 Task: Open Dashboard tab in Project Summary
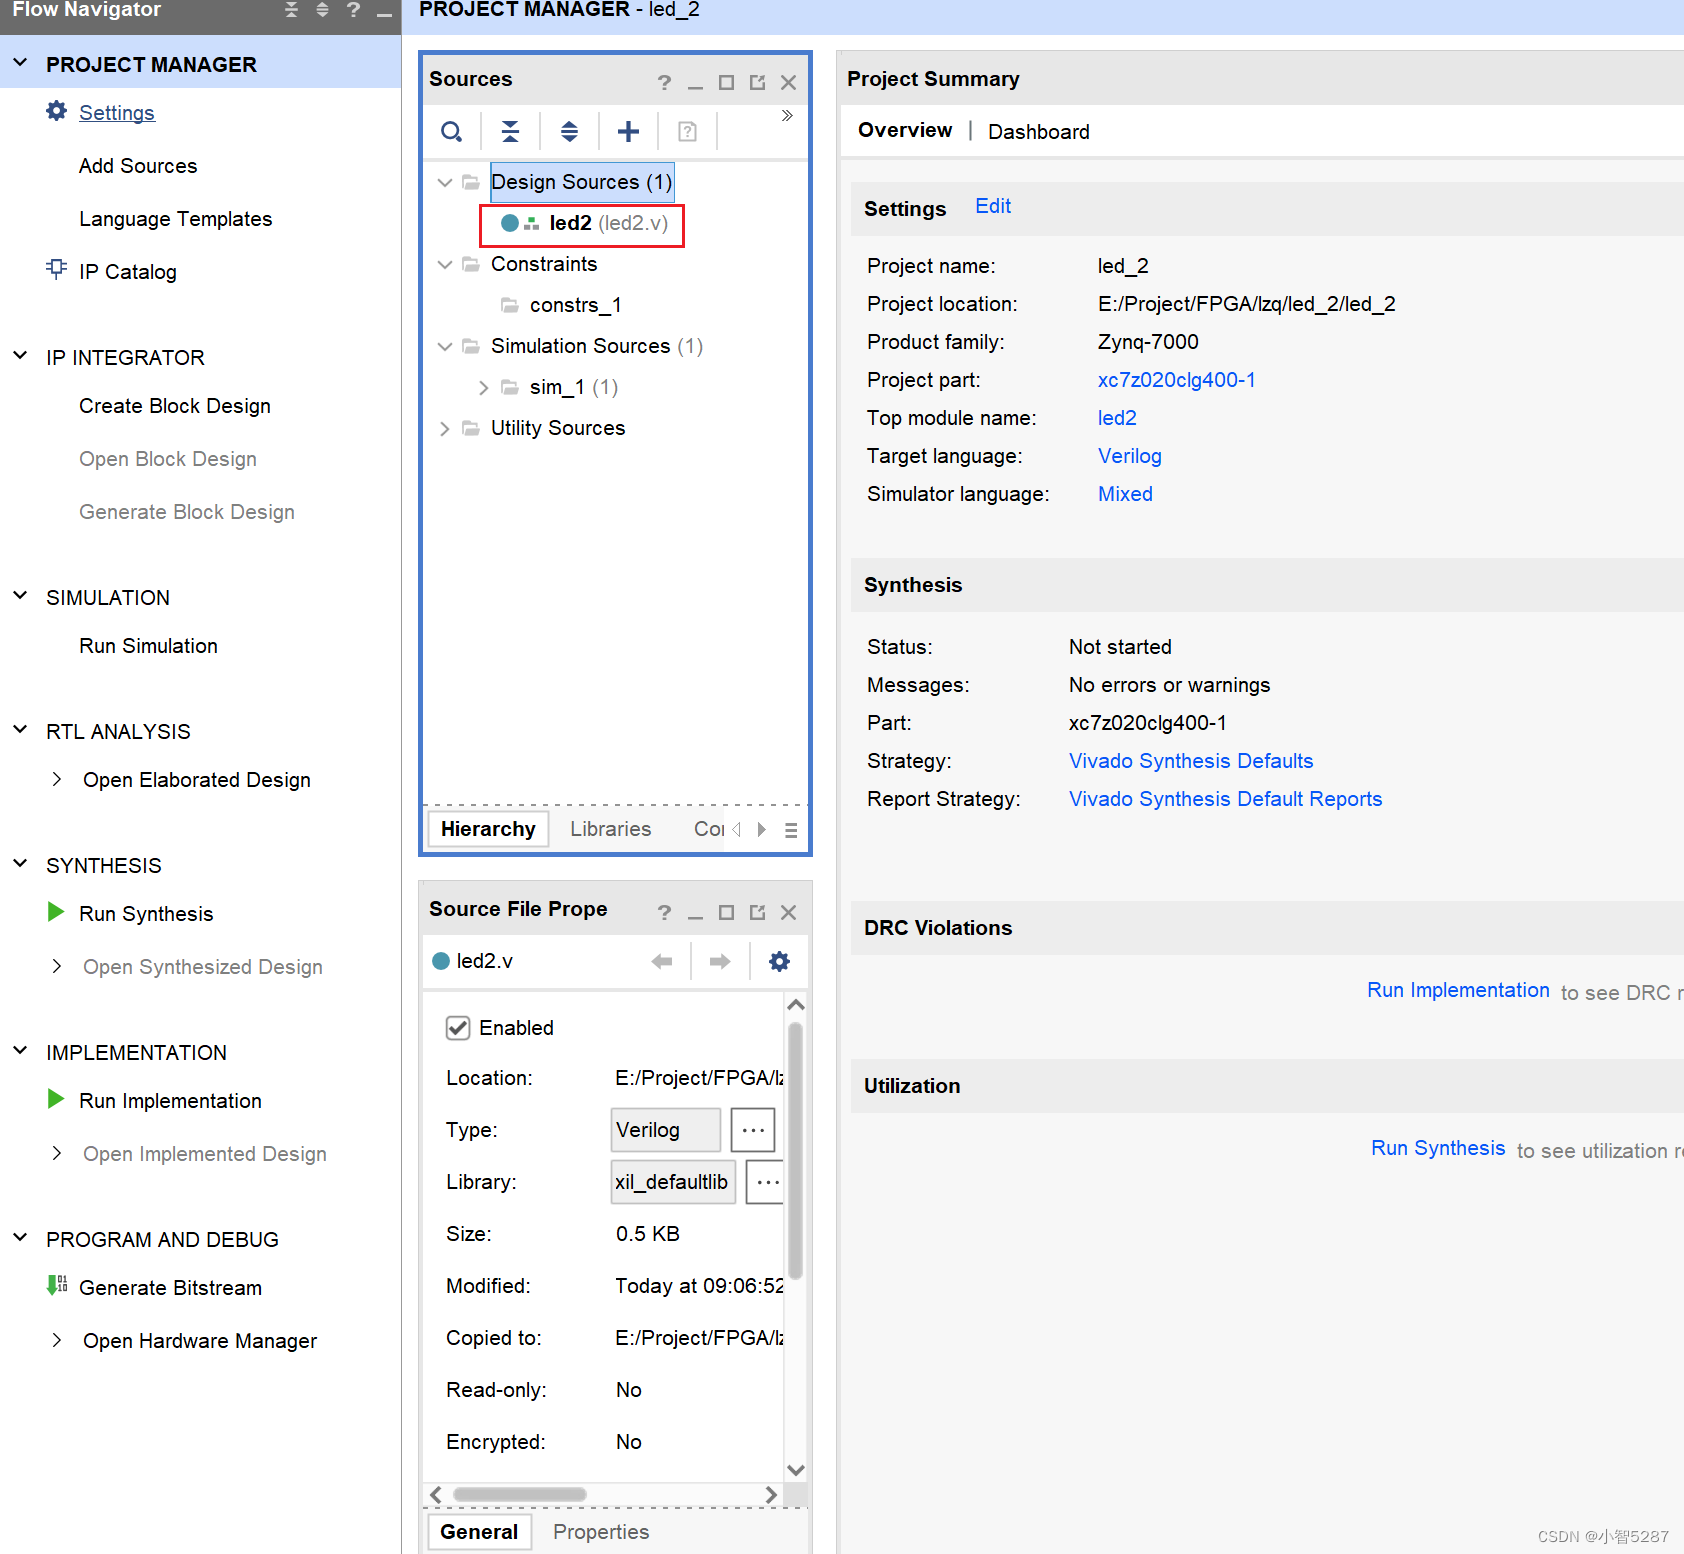pyautogui.click(x=1039, y=132)
